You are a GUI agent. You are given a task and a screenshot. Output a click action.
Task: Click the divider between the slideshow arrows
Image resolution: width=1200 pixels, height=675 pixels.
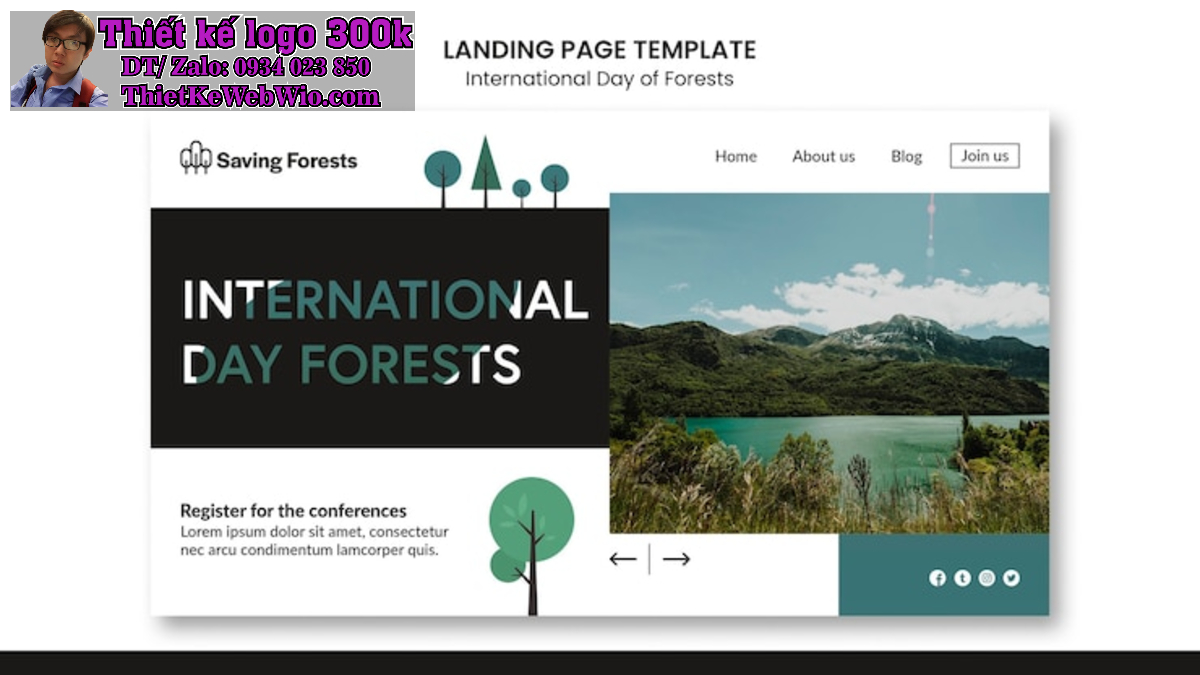(649, 558)
